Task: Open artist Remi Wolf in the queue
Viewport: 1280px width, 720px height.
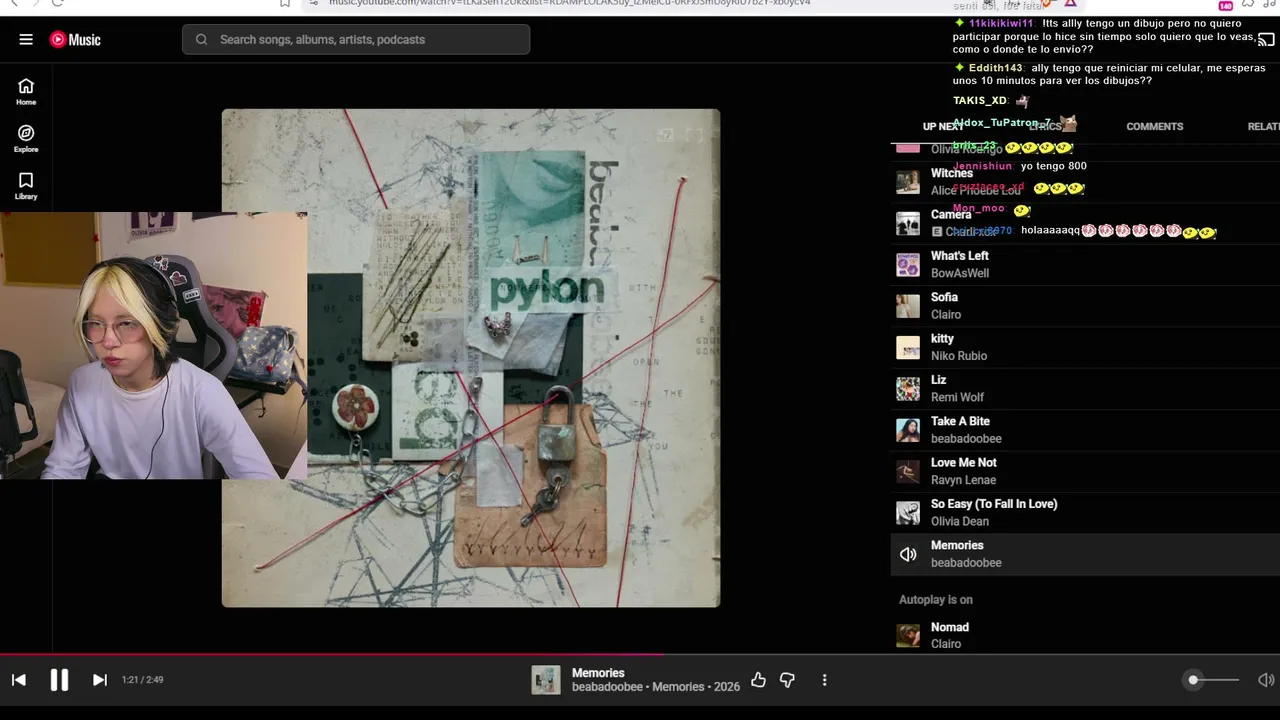Action: (x=957, y=398)
